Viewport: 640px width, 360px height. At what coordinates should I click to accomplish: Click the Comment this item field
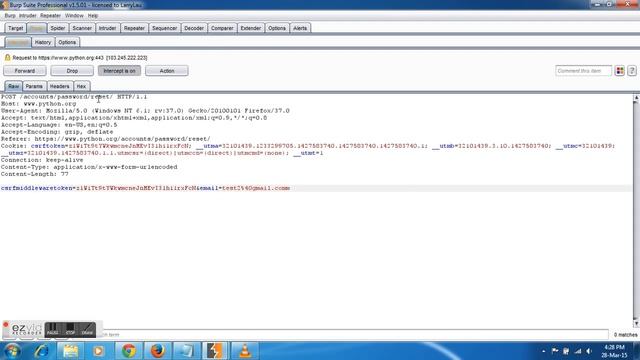pyautogui.click(x=583, y=71)
